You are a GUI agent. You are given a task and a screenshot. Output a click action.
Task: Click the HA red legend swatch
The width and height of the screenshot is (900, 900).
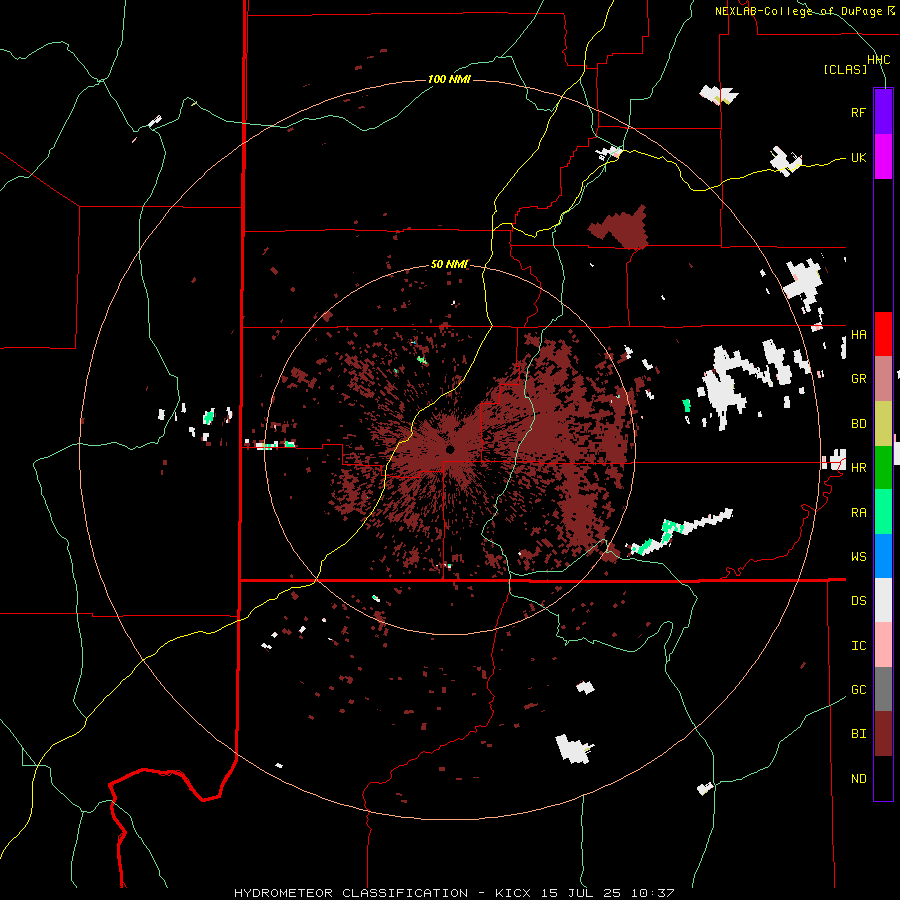883,334
